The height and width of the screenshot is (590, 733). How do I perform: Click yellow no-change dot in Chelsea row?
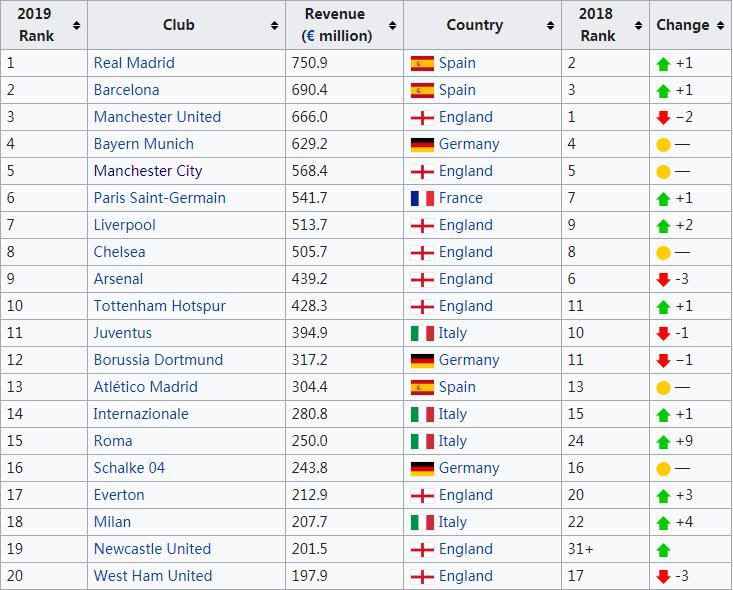pos(663,252)
